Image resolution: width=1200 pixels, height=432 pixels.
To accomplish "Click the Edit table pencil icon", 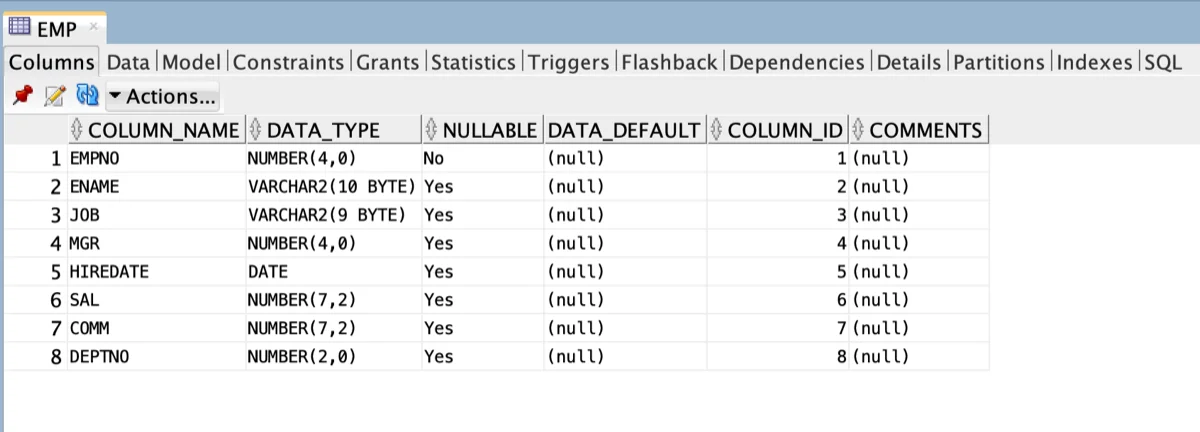I will tap(55, 96).
